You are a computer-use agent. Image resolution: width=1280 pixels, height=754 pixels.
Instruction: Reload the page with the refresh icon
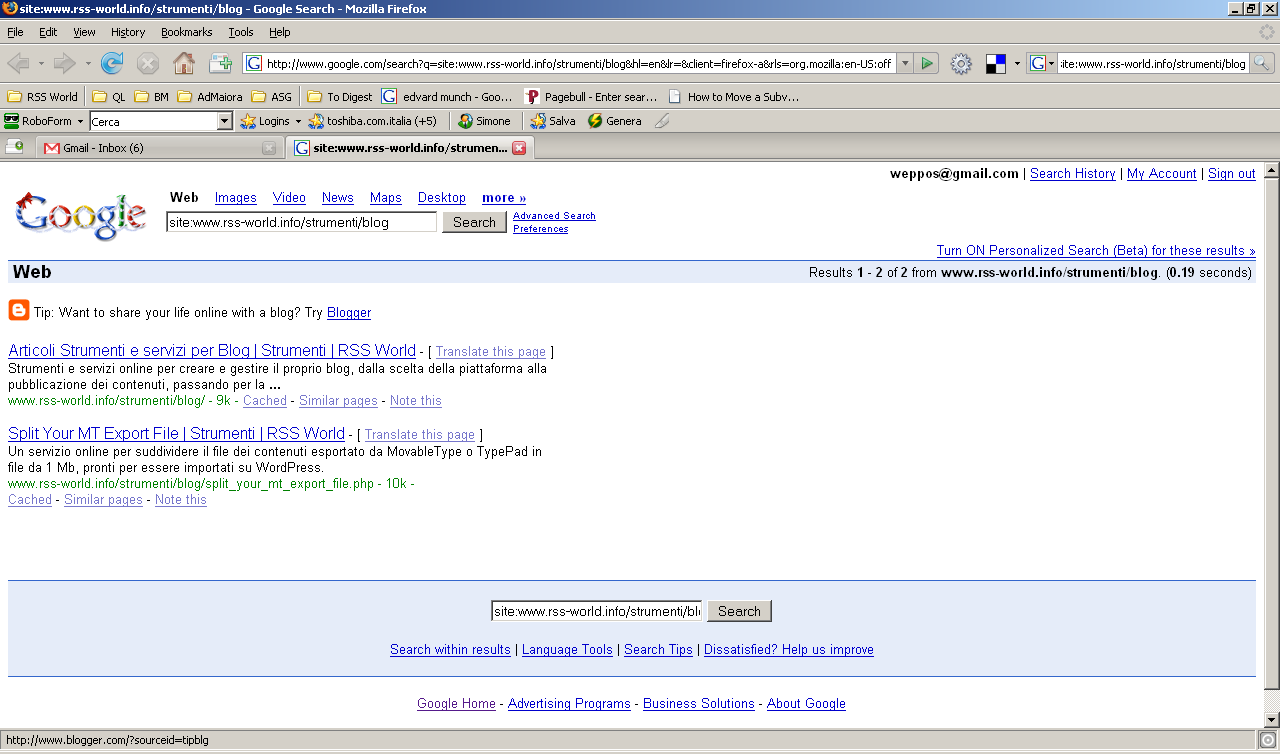[x=112, y=64]
